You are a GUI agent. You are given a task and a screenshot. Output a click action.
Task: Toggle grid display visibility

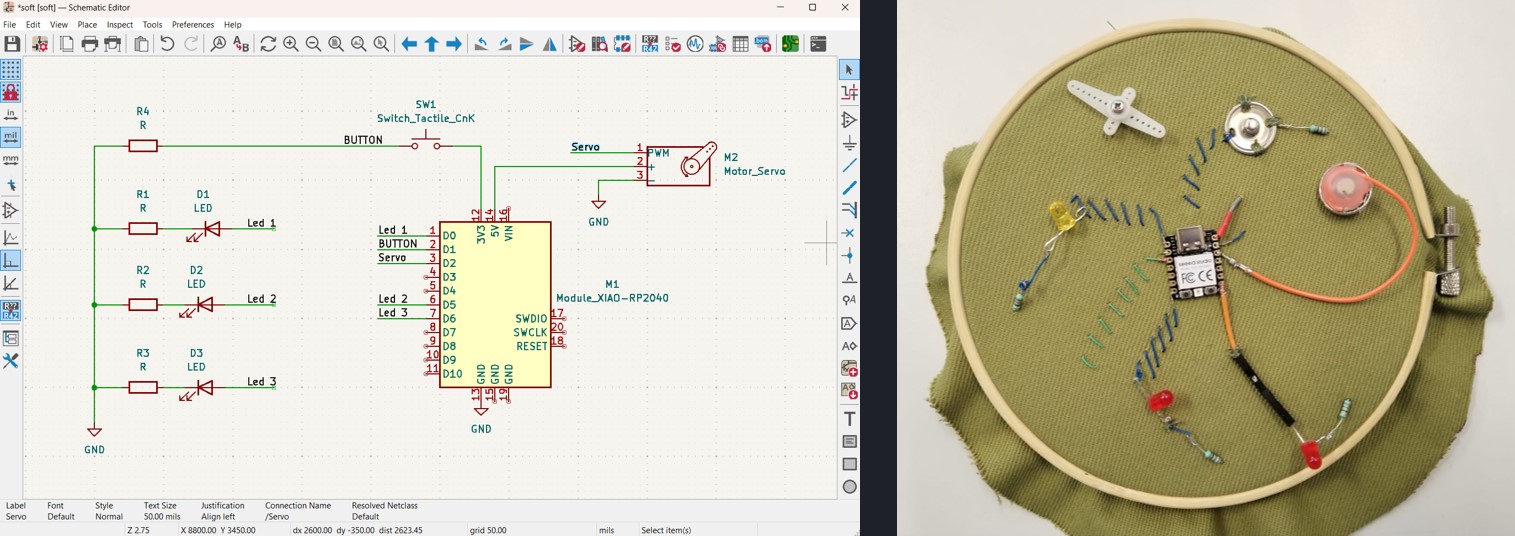click(10, 70)
